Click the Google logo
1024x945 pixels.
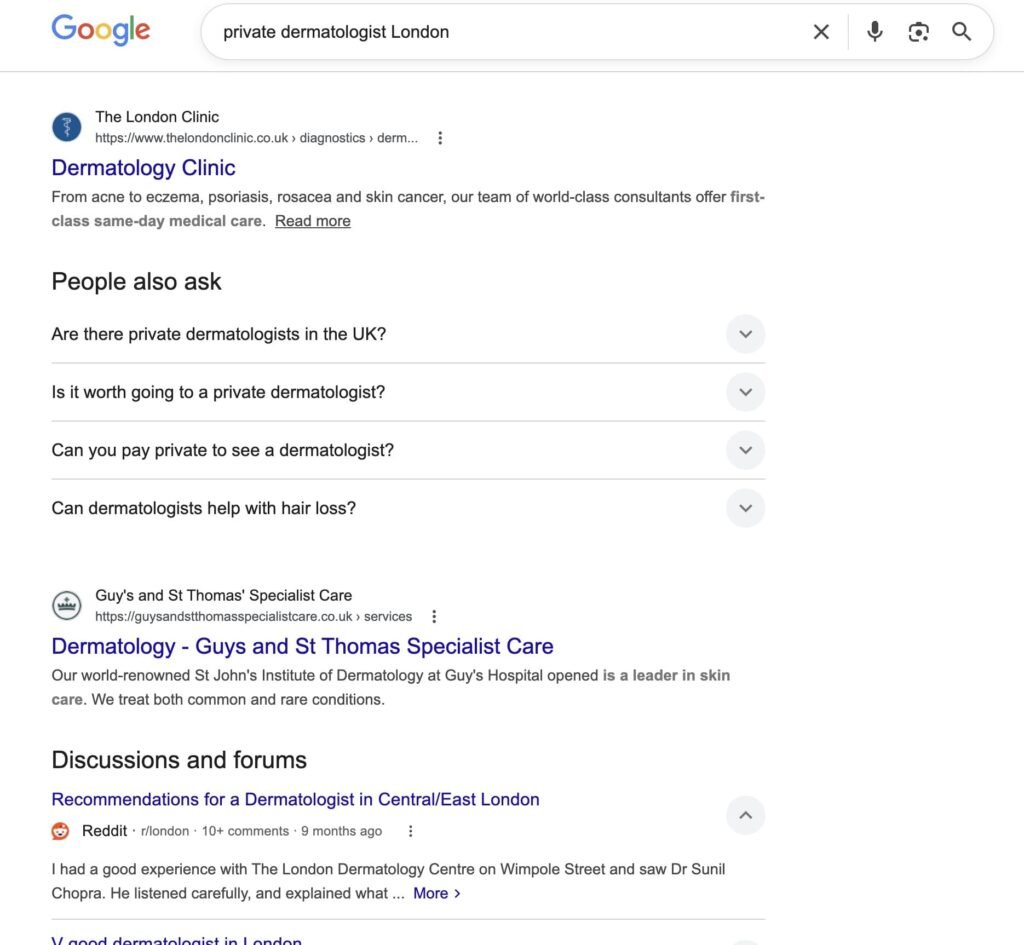pos(101,30)
